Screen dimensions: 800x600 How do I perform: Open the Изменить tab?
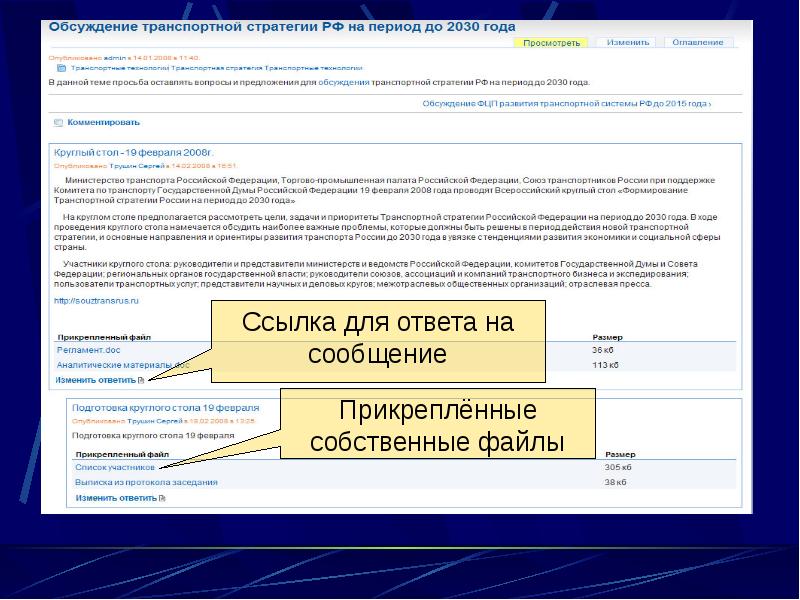(627, 43)
